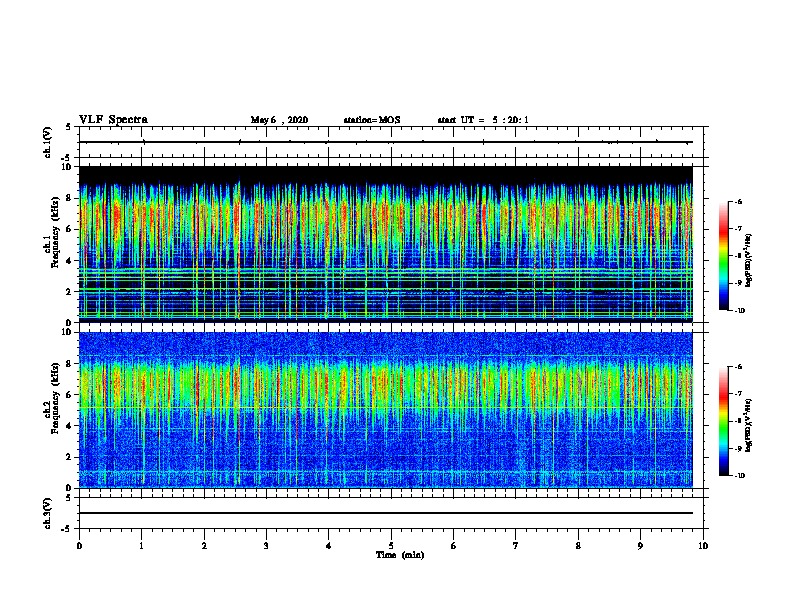Click the time axis tick label '0'

pyautogui.click(x=79, y=546)
